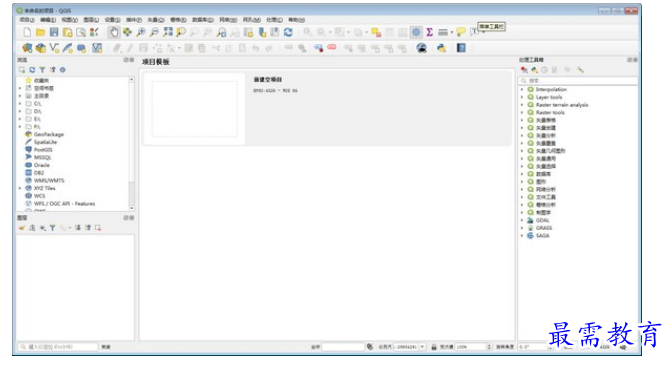Create a new SpatiaLite layer feather icon

(68, 48)
